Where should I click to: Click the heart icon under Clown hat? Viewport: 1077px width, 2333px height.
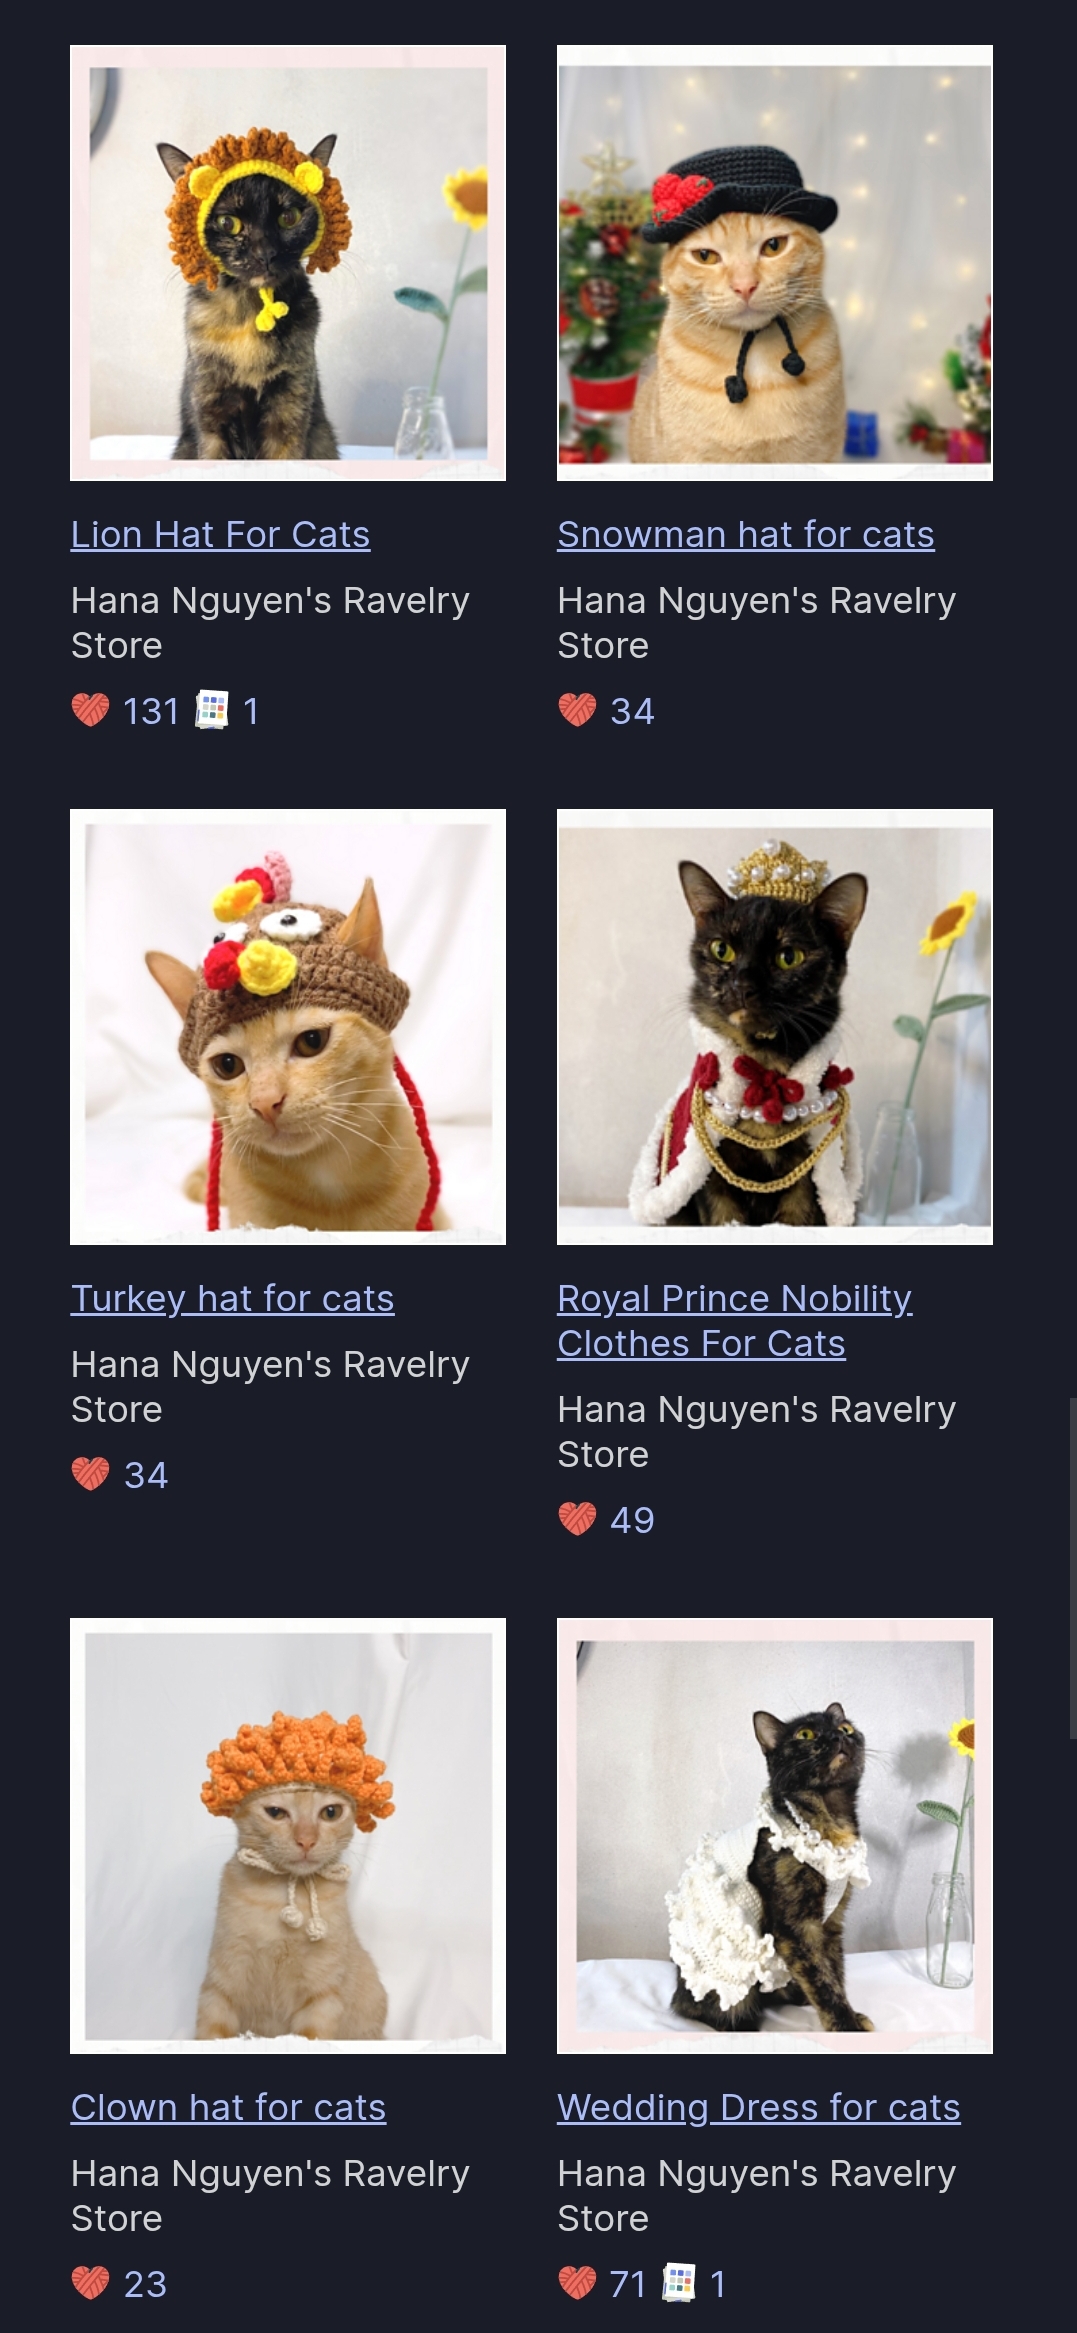point(90,2283)
